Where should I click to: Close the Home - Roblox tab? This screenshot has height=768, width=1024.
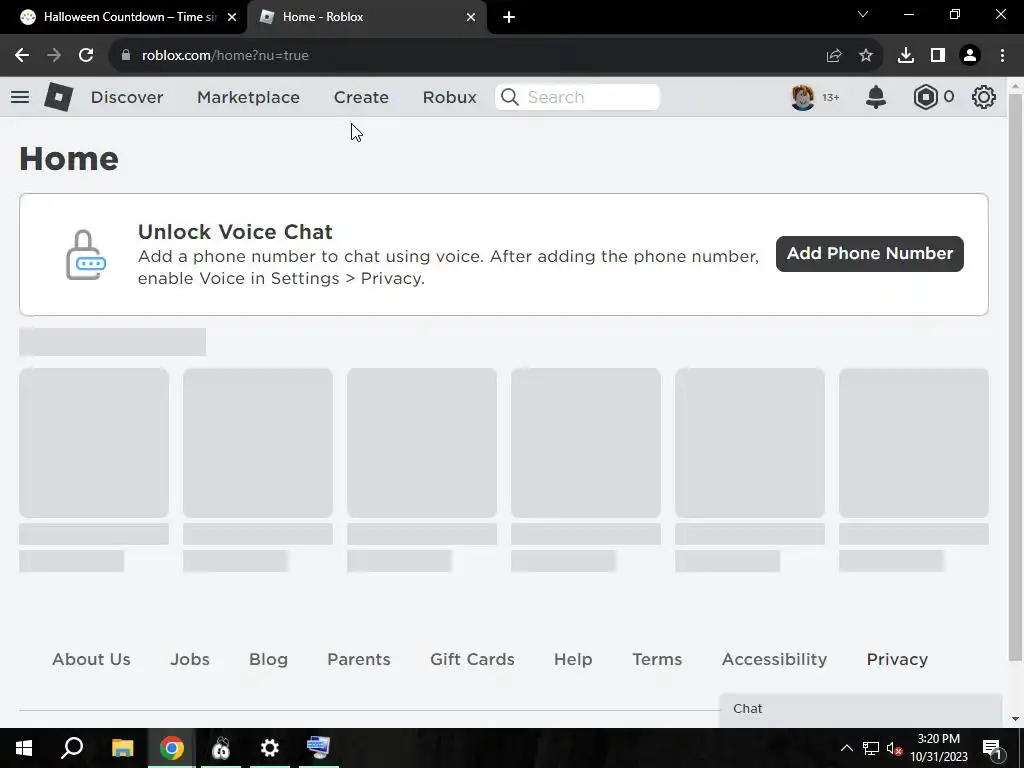[x=471, y=17]
